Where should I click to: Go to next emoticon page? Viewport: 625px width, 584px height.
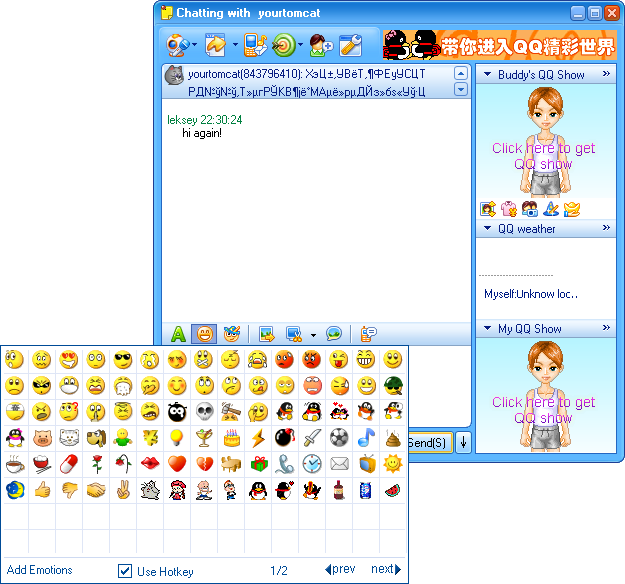[386, 569]
